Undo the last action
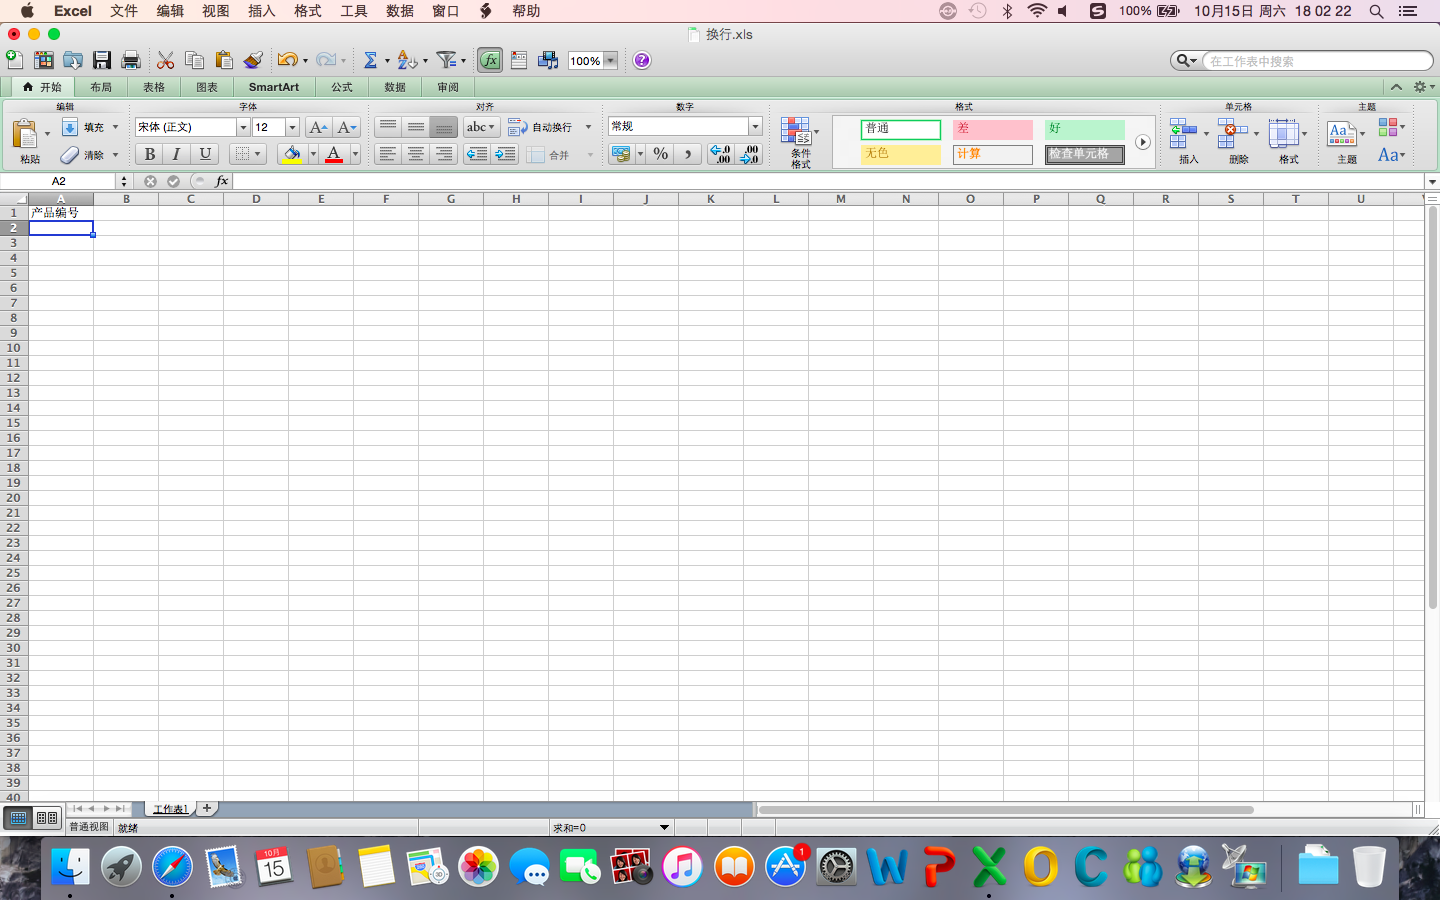The width and height of the screenshot is (1440, 900). (287, 60)
